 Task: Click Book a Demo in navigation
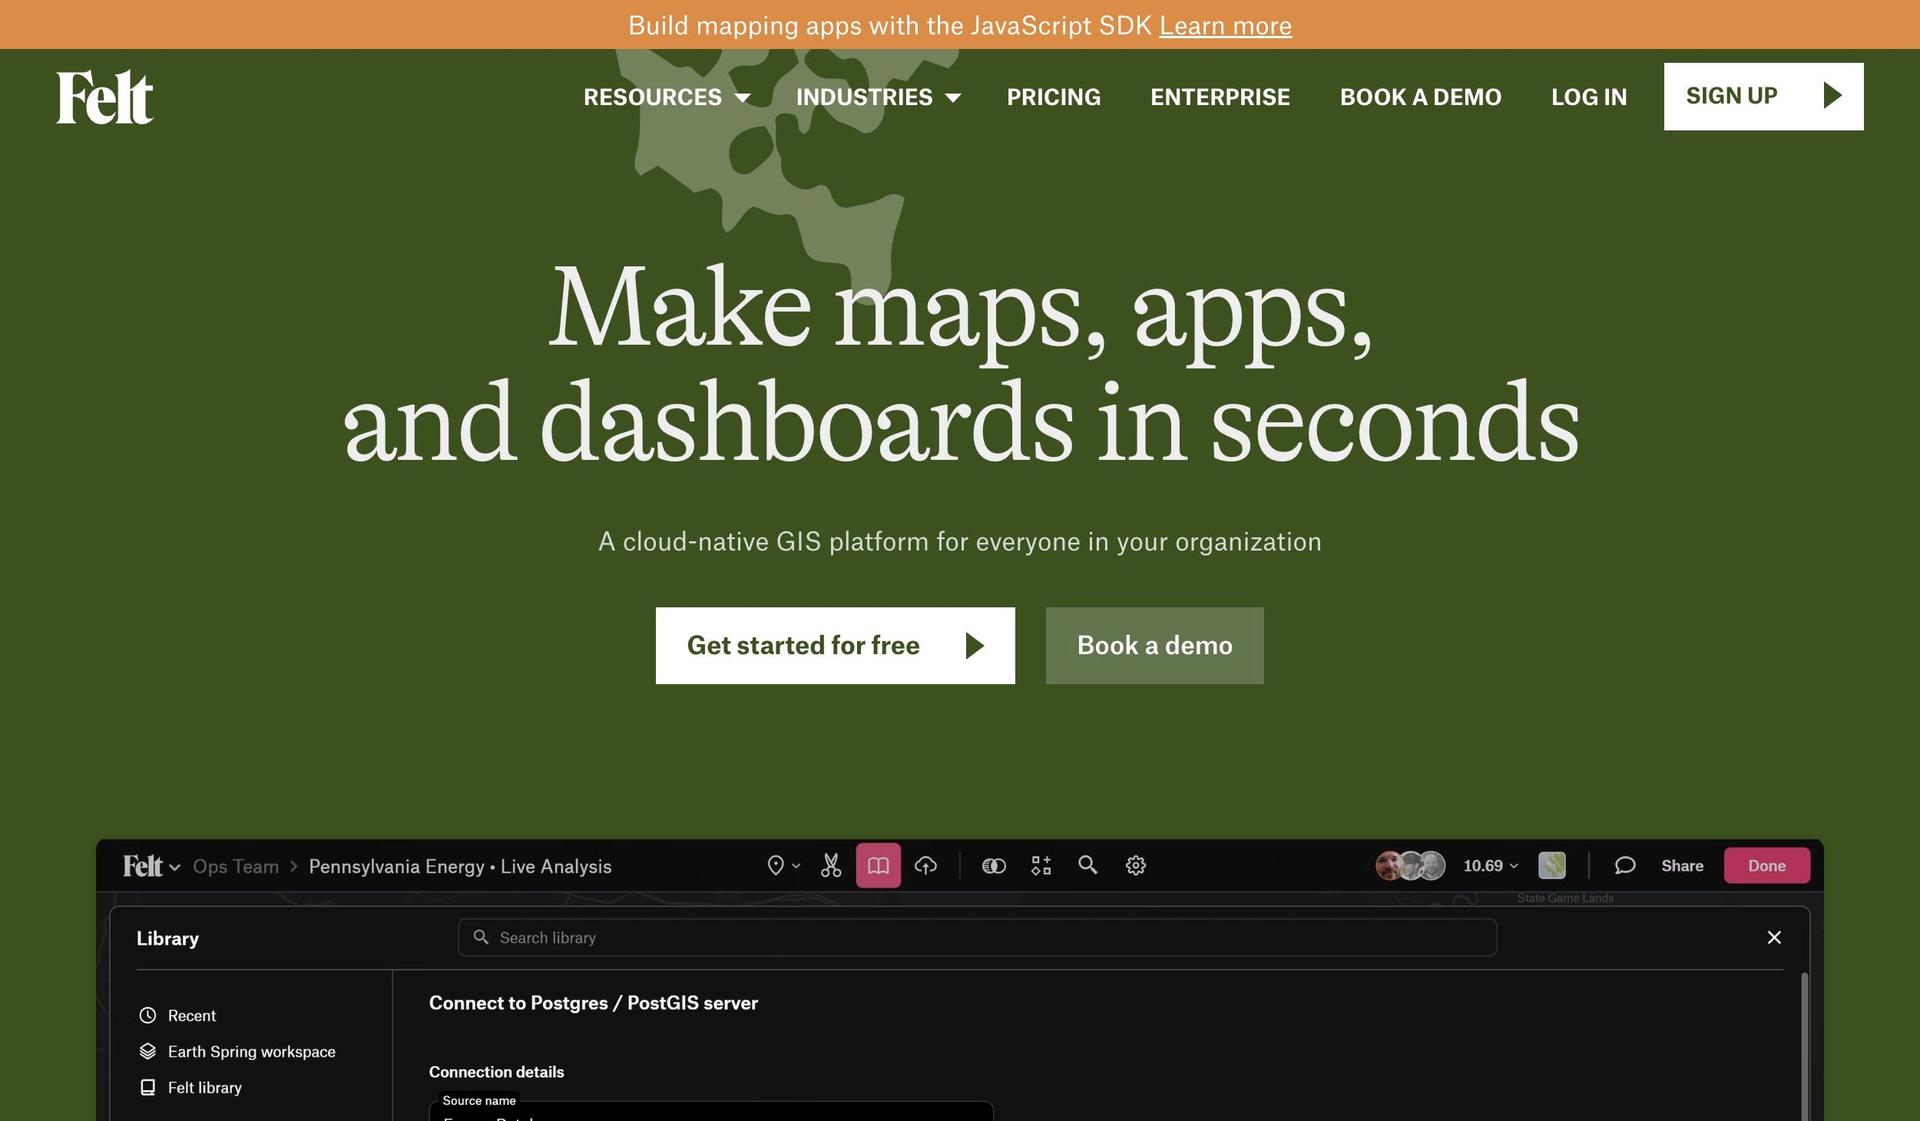pos(1420,97)
